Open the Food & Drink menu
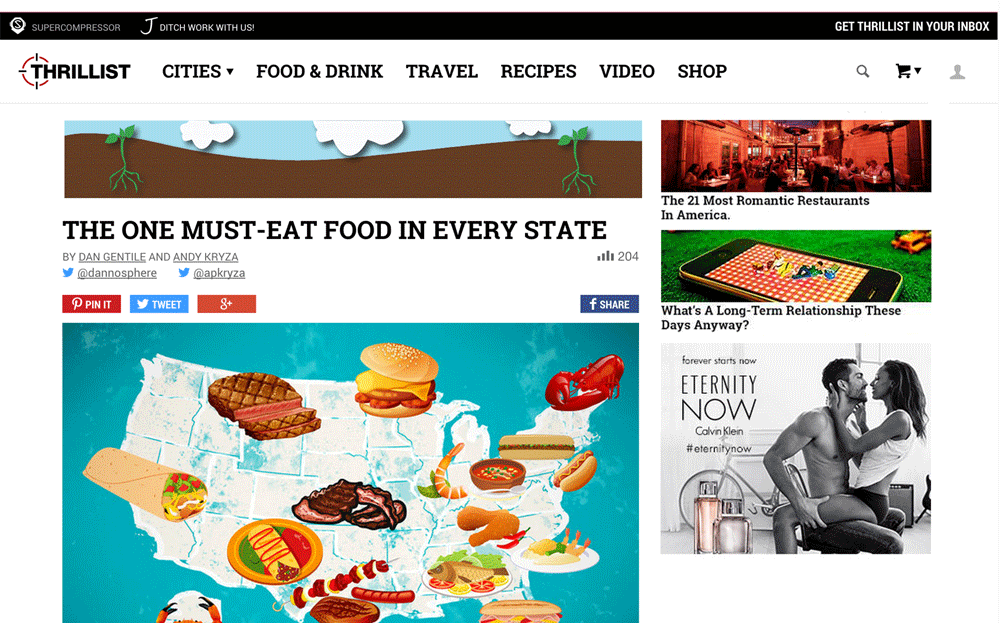 (x=320, y=71)
